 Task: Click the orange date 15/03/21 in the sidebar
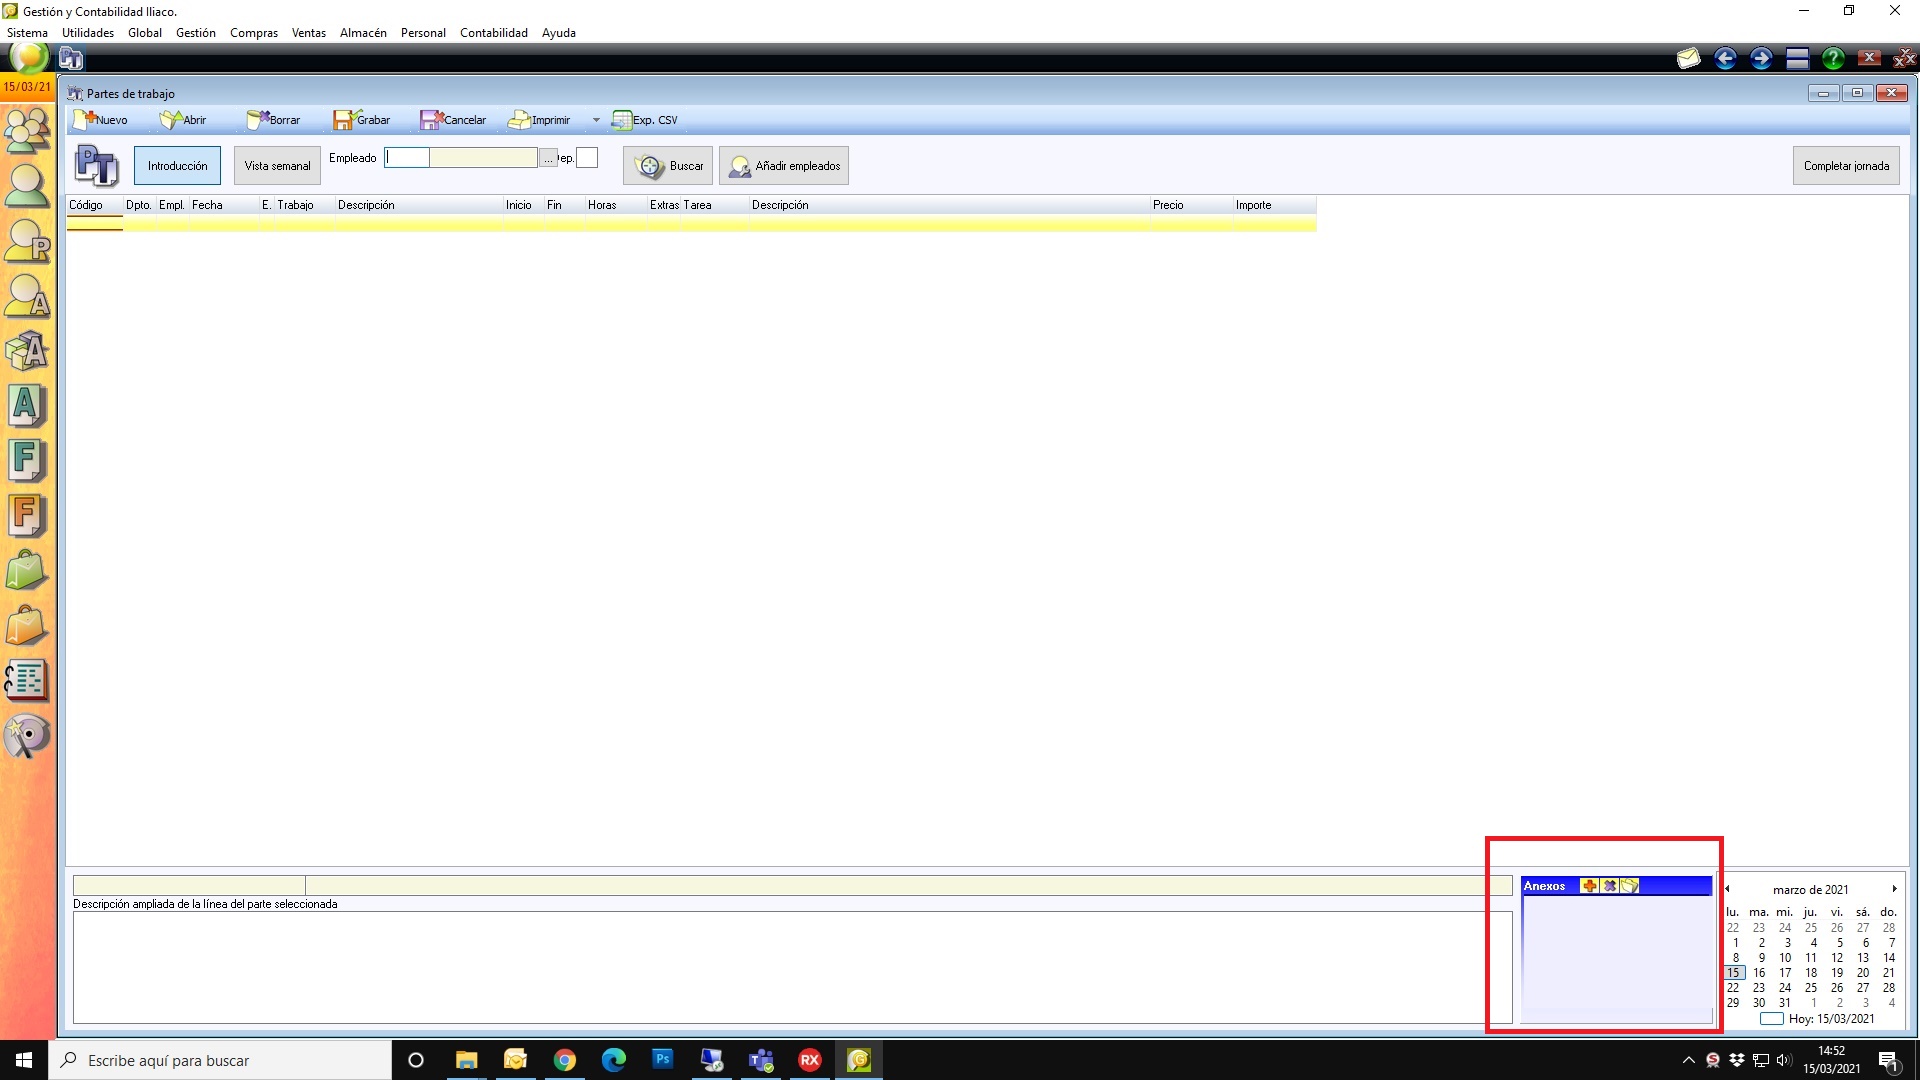tap(27, 87)
